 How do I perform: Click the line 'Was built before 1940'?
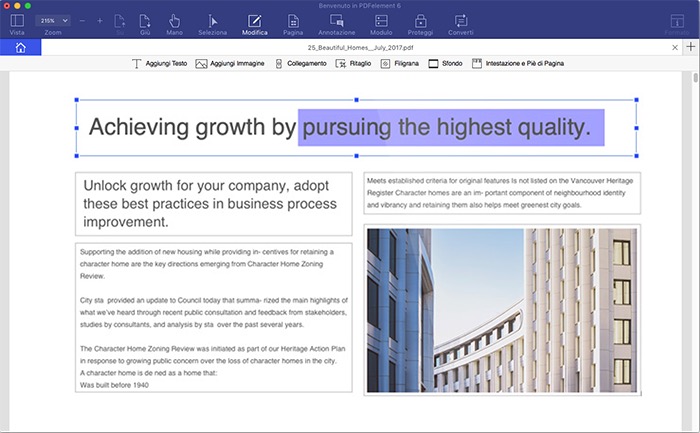(114, 385)
